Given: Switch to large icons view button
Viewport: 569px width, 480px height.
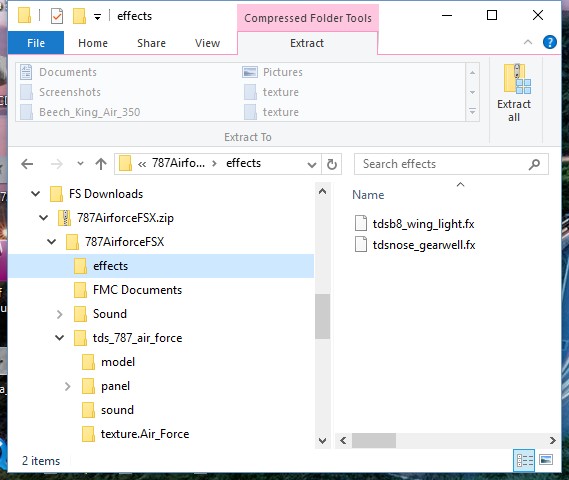Looking at the screenshot, I should (546, 460).
